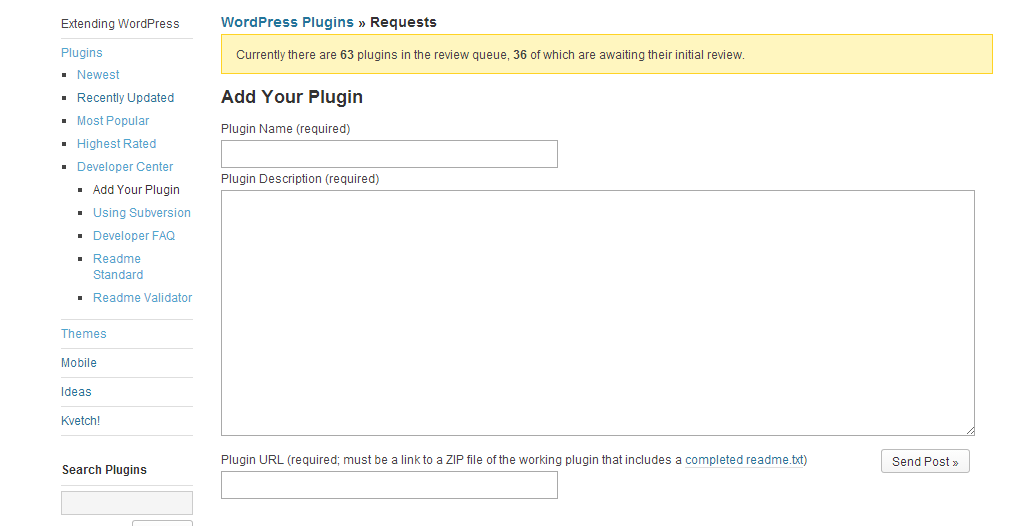Focus the Plugin URL input field

[389, 485]
